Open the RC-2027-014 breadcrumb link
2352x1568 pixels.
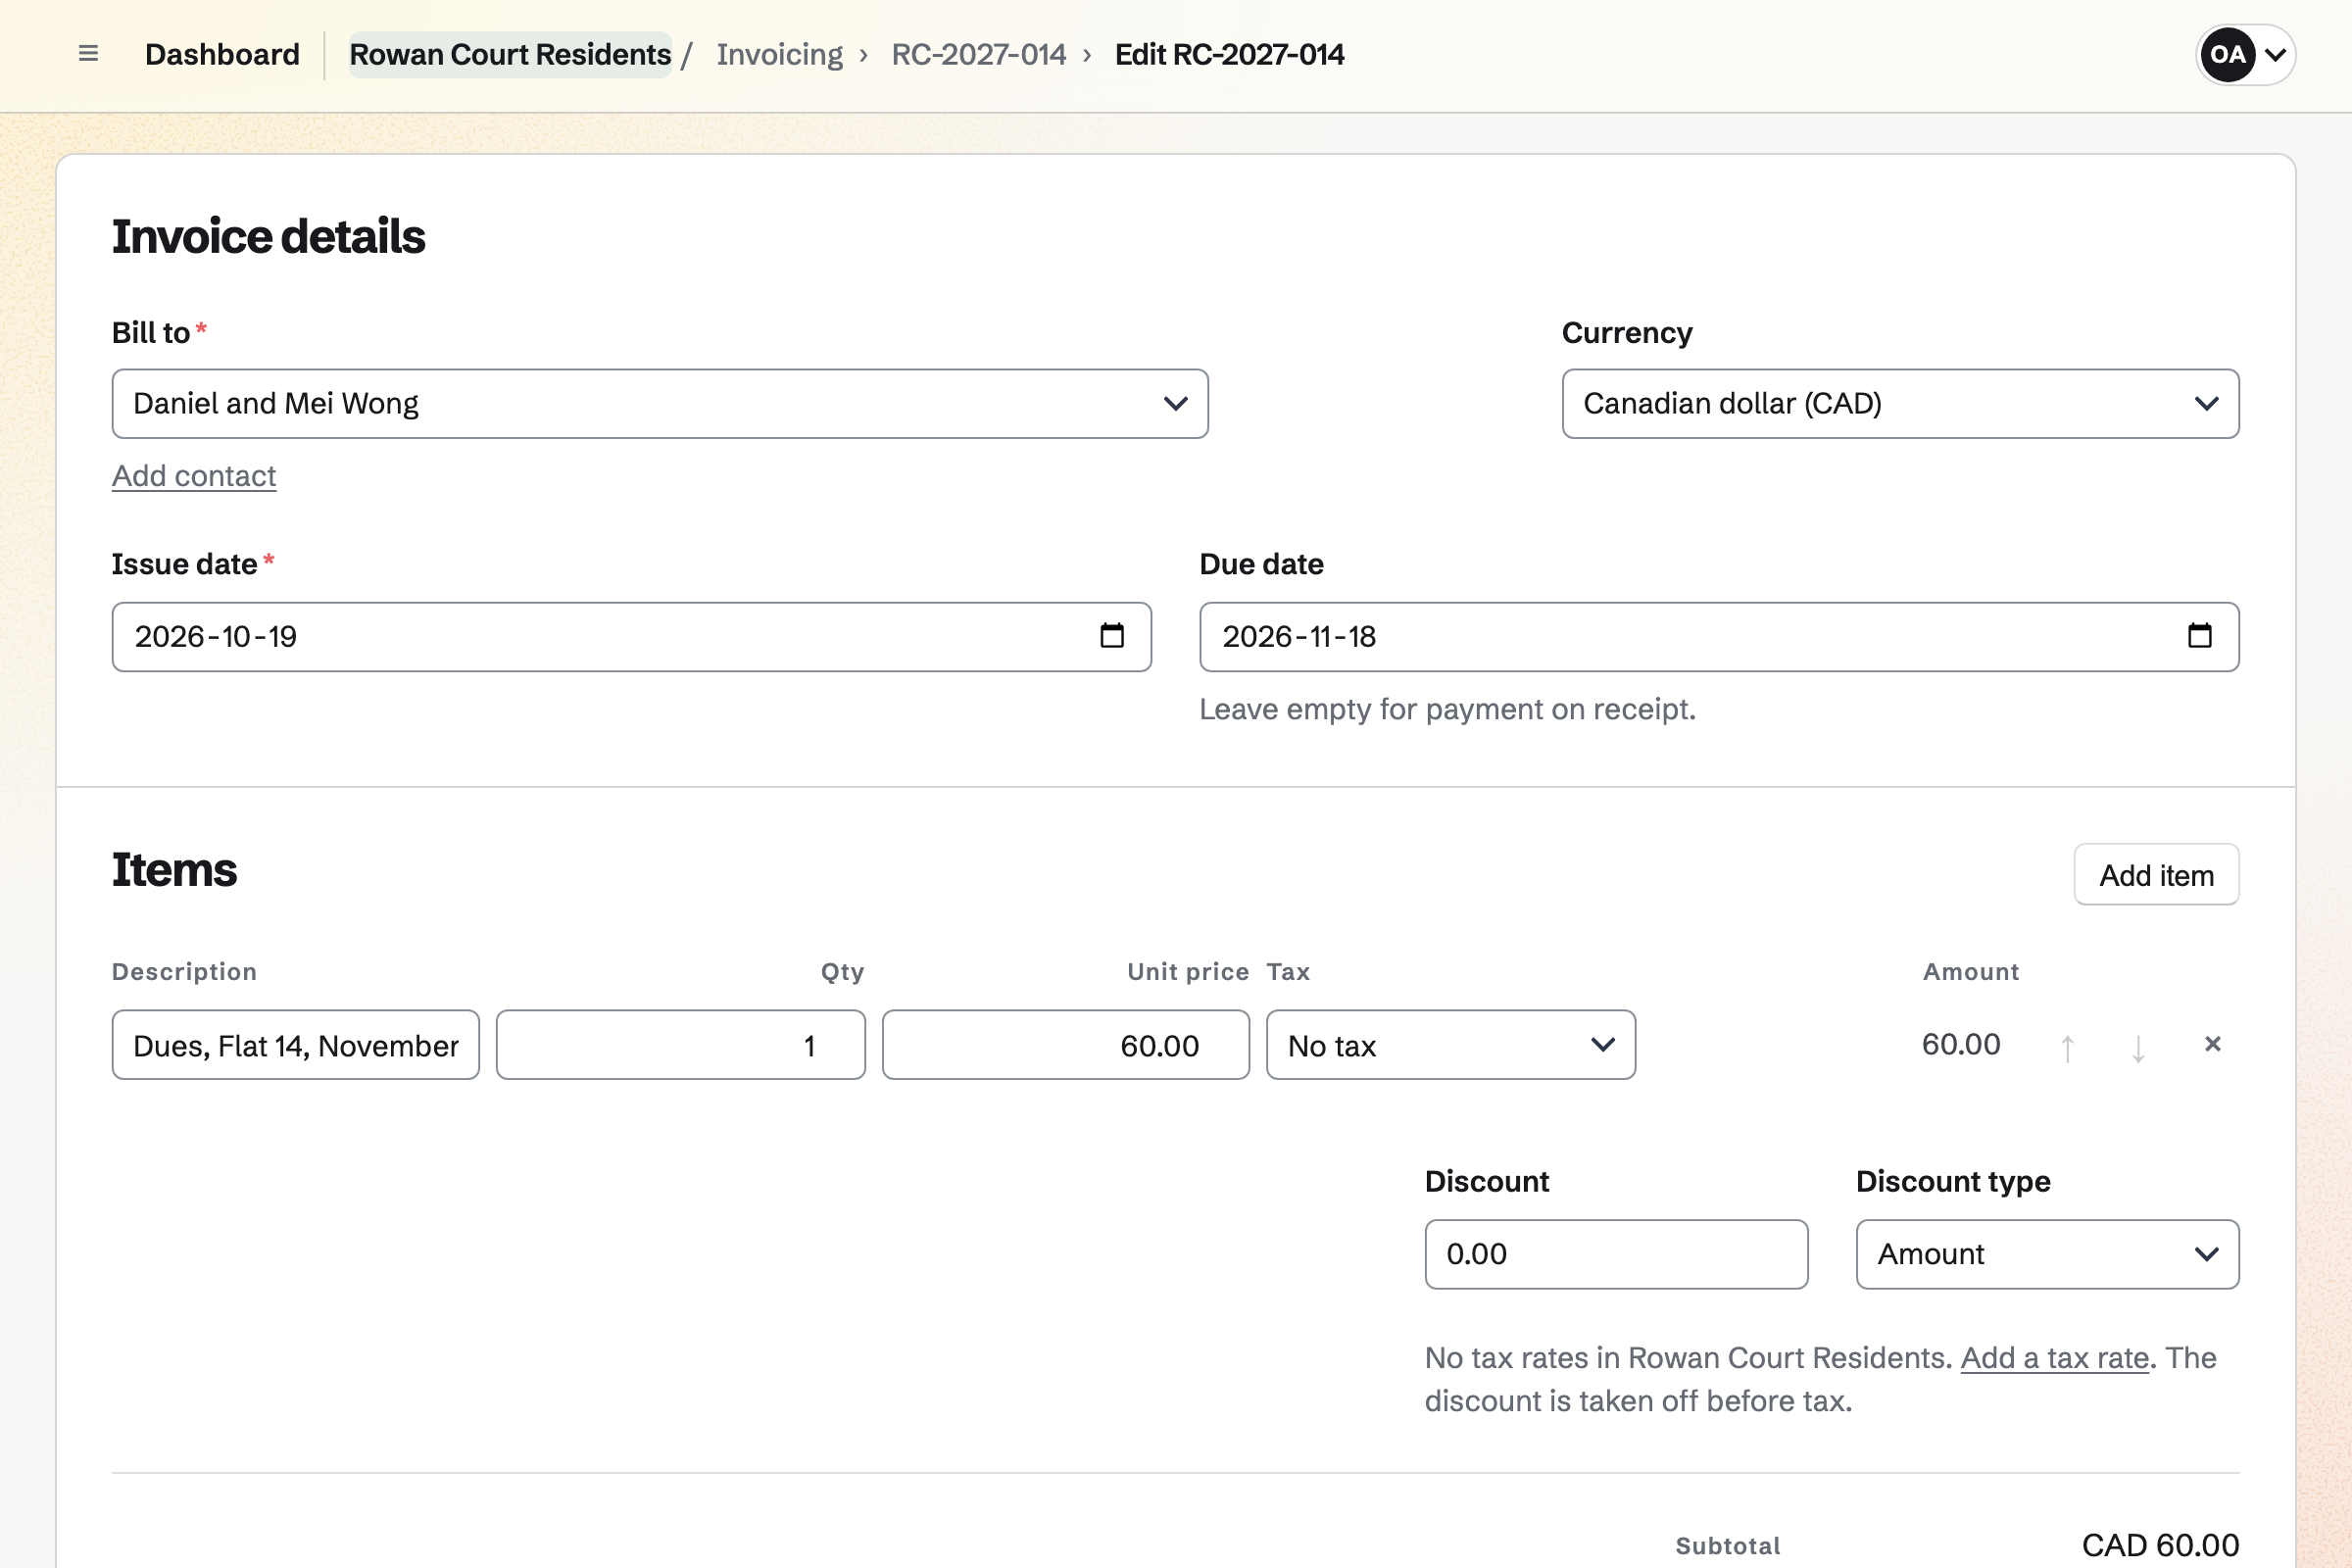tap(978, 54)
